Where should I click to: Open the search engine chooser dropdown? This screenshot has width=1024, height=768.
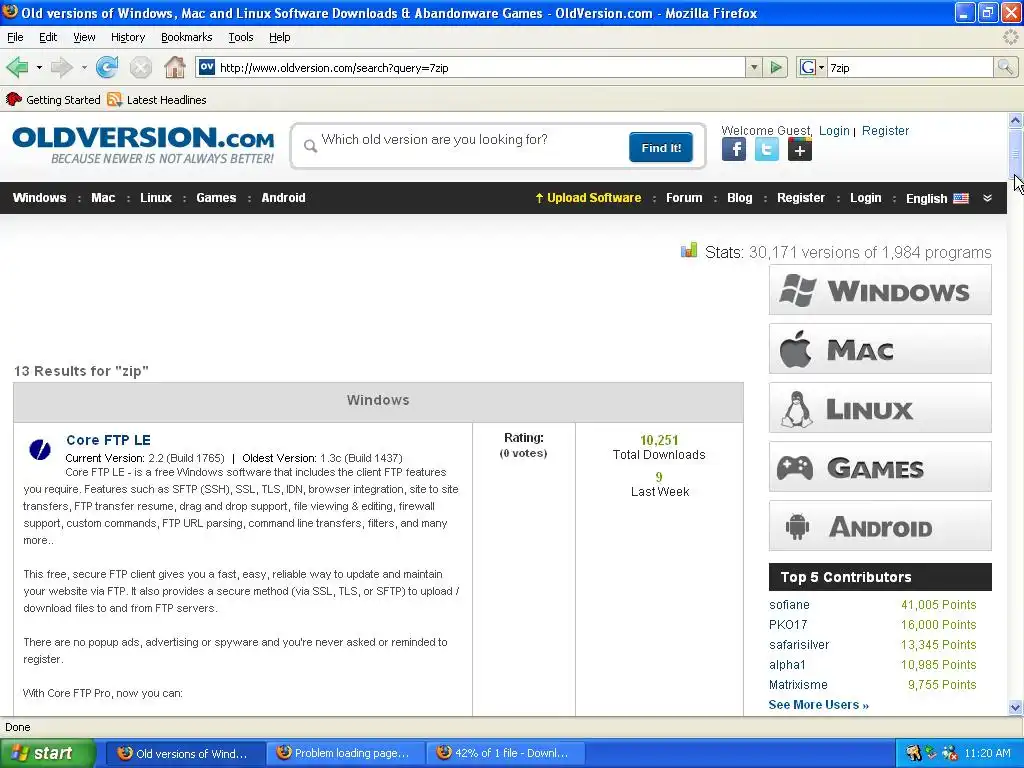point(821,67)
